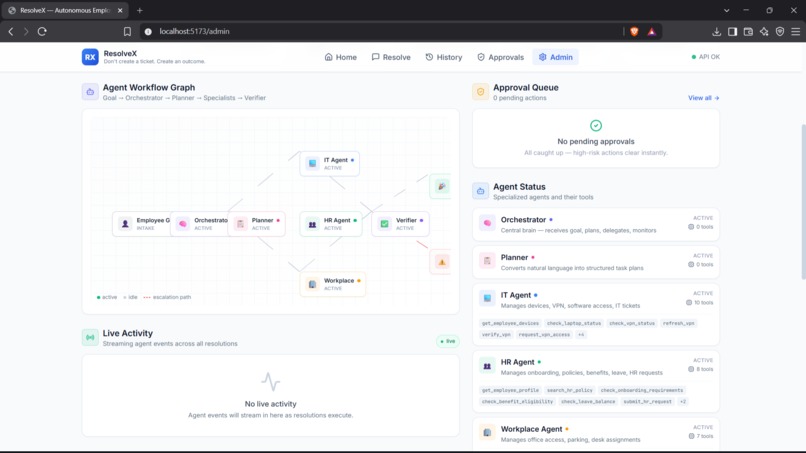This screenshot has width=806, height=453.
Task: Select the Planner graph node
Action: click(x=257, y=224)
